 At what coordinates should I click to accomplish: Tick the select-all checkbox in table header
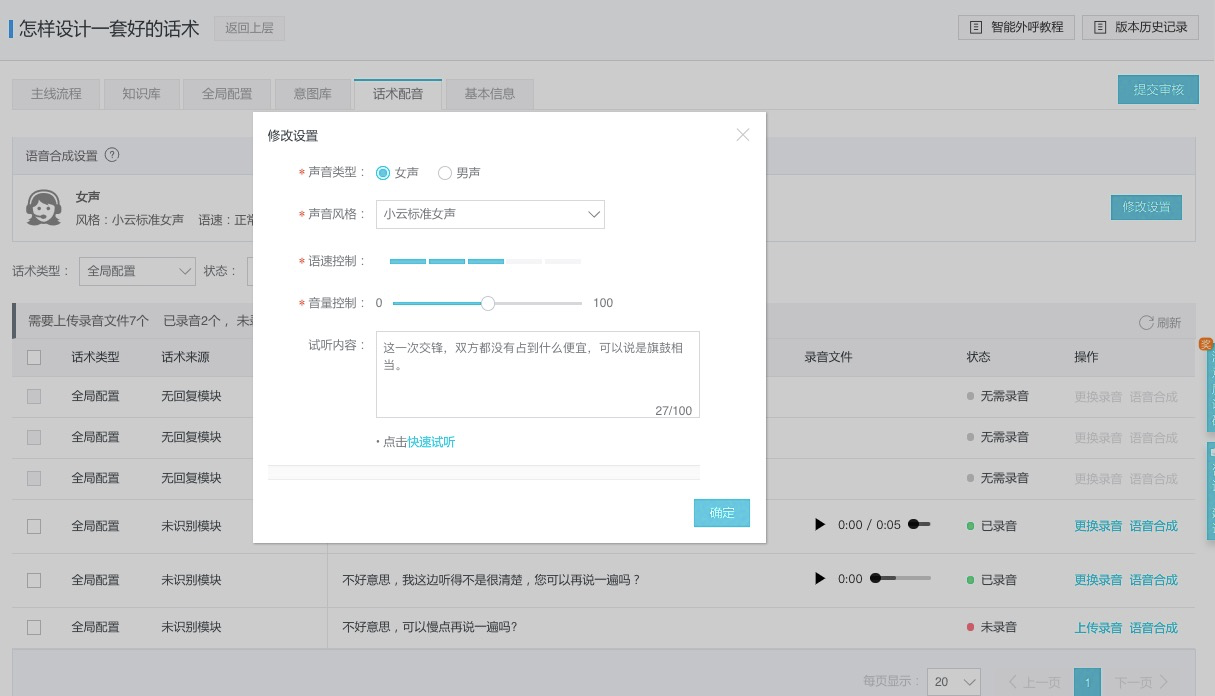(34, 357)
